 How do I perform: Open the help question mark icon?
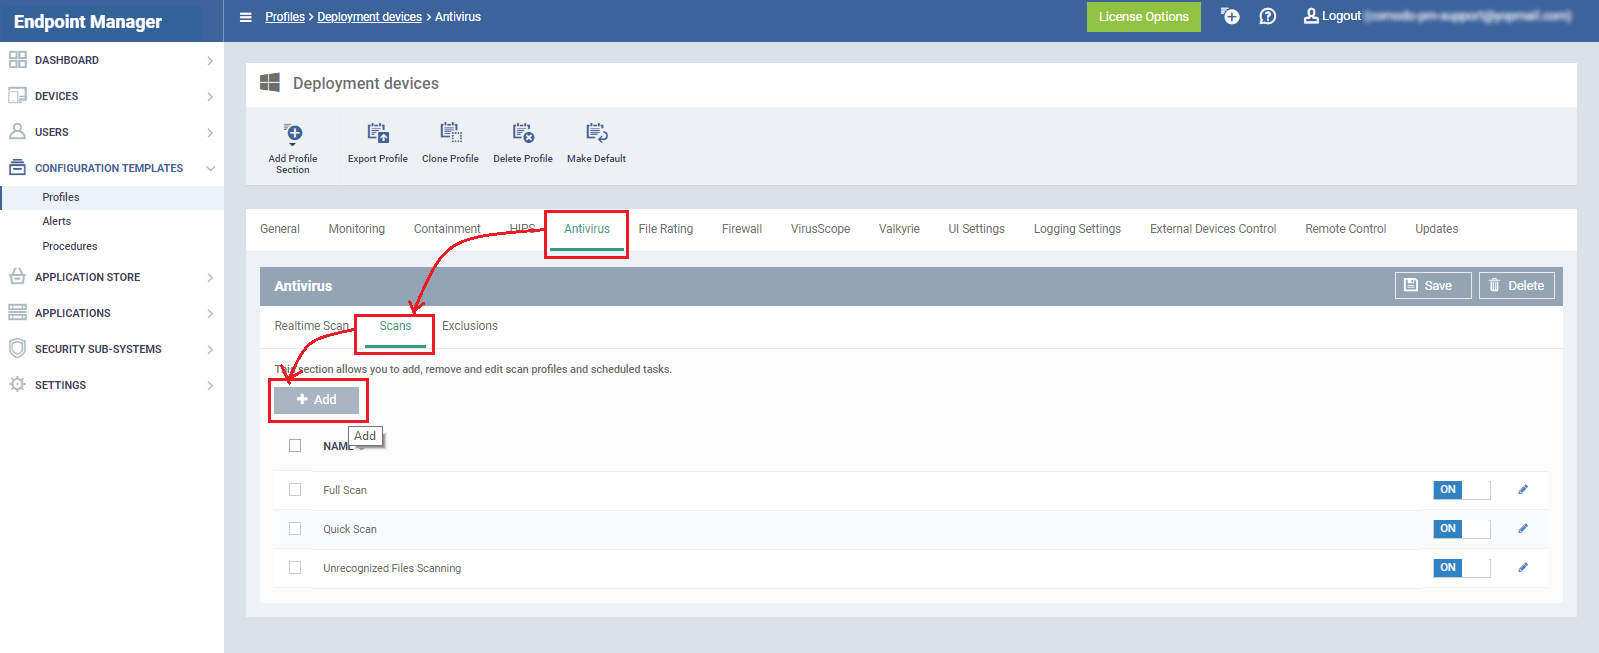1268,16
